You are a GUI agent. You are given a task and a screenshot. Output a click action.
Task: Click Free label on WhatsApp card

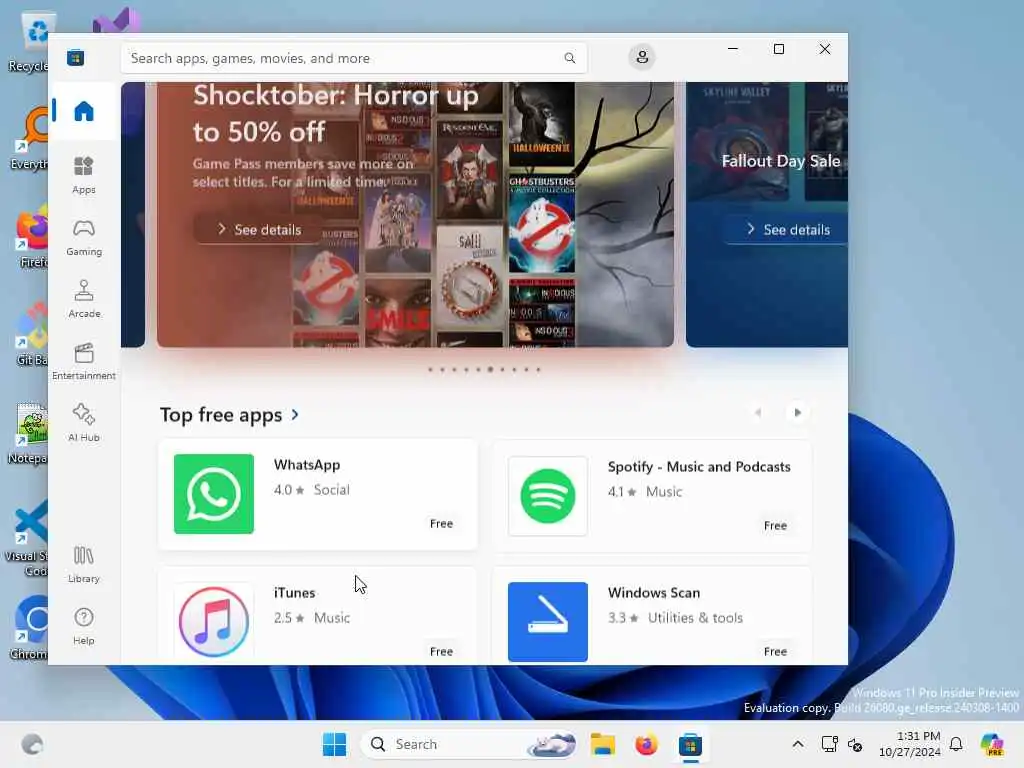441,524
